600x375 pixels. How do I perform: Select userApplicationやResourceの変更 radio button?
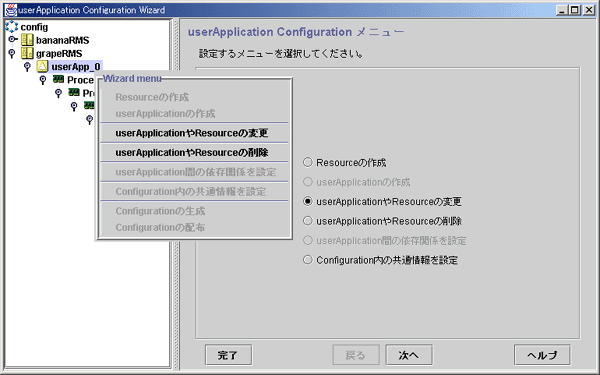(308, 201)
